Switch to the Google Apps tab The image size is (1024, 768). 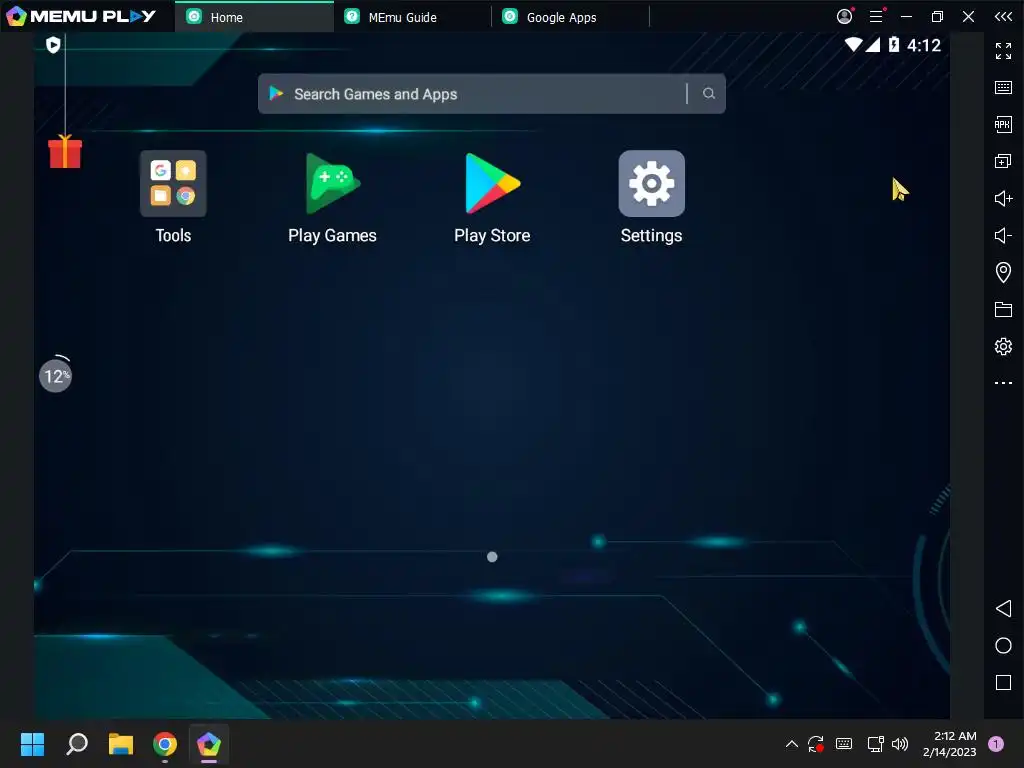pos(570,17)
